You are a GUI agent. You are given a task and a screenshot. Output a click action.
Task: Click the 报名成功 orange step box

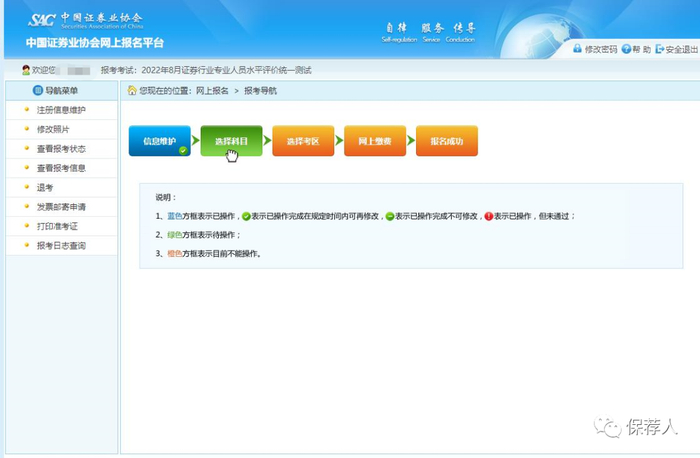[x=447, y=141]
